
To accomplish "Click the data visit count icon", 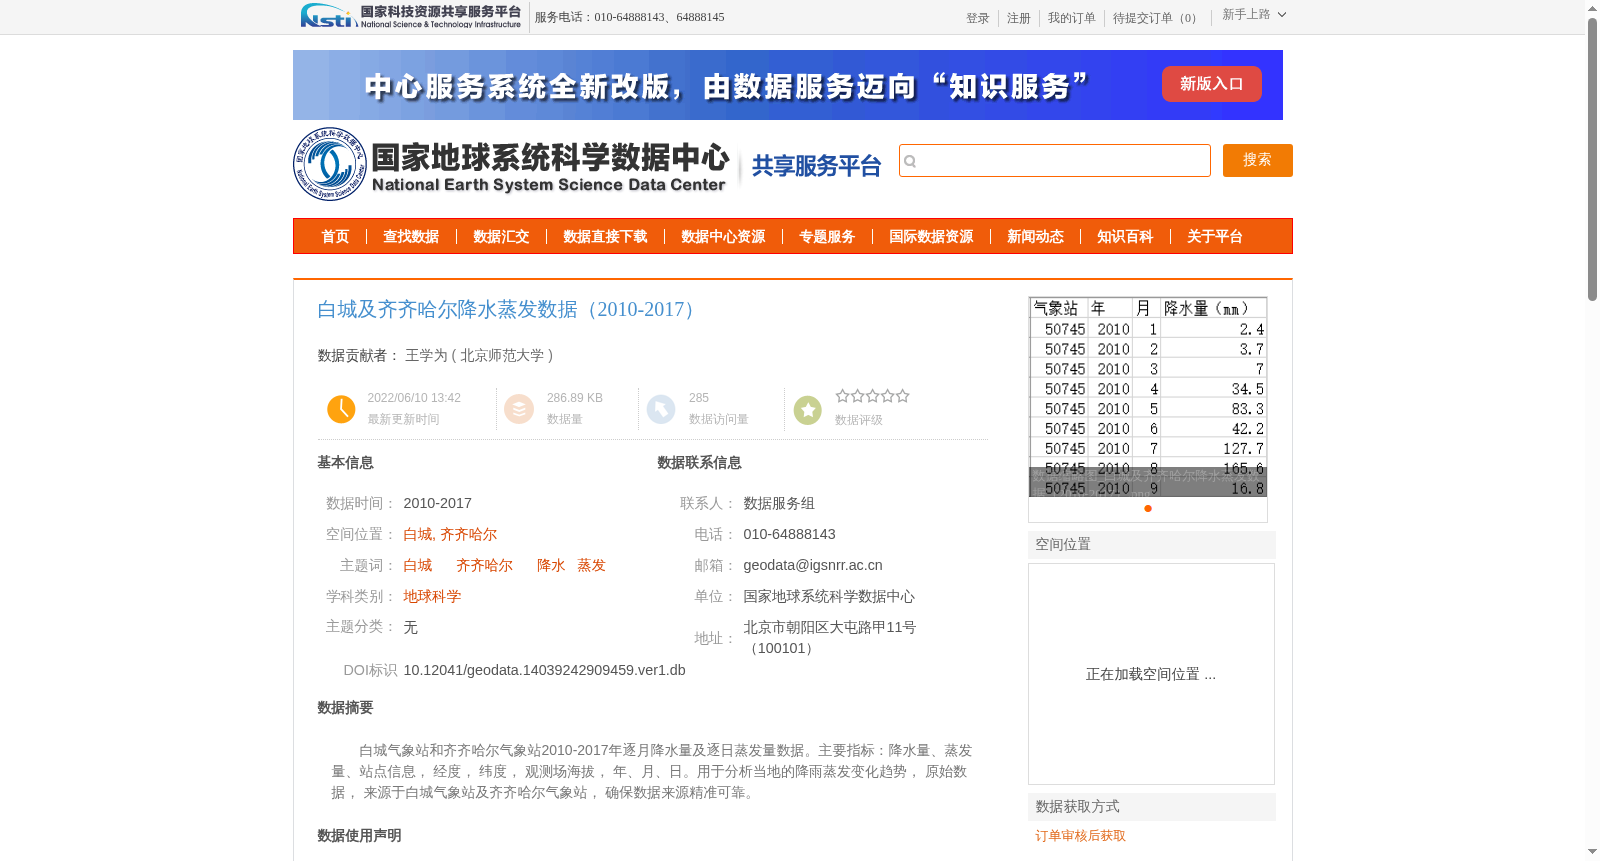I will click(661, 409).
